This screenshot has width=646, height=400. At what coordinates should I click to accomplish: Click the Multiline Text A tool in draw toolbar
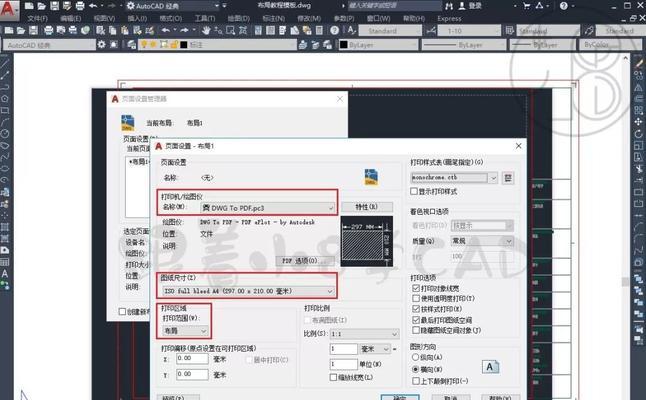(x=5, y=274)
